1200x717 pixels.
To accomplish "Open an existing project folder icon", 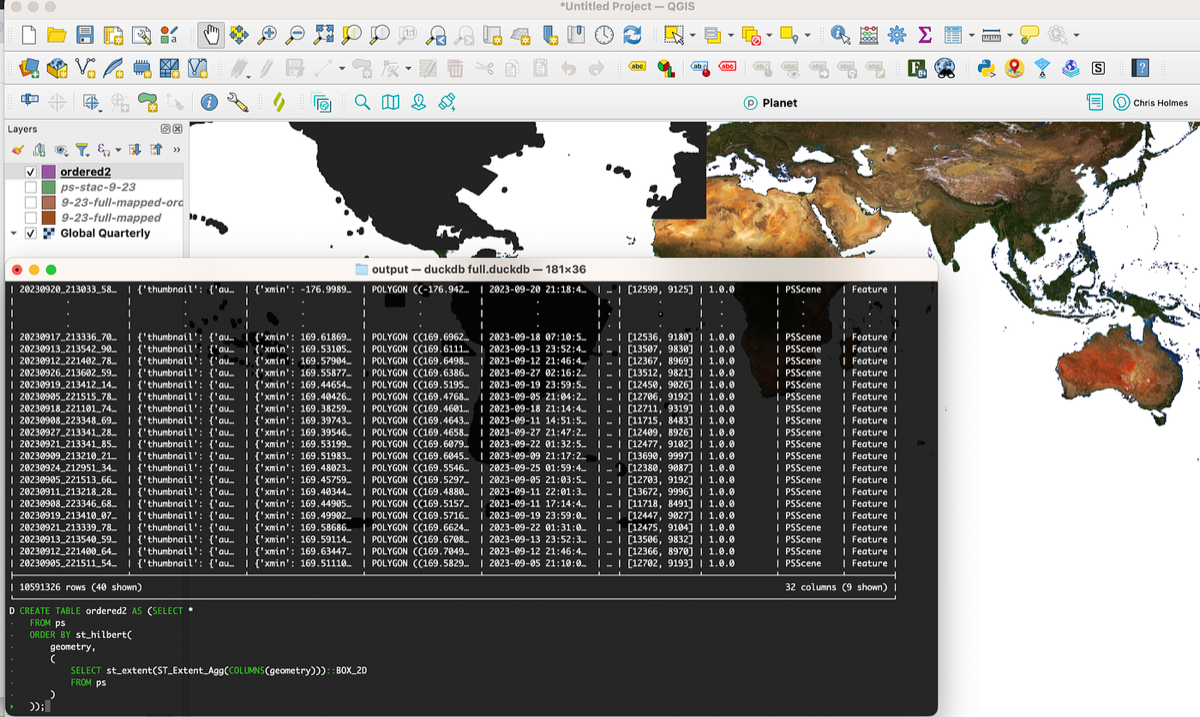I will (57, 35).
